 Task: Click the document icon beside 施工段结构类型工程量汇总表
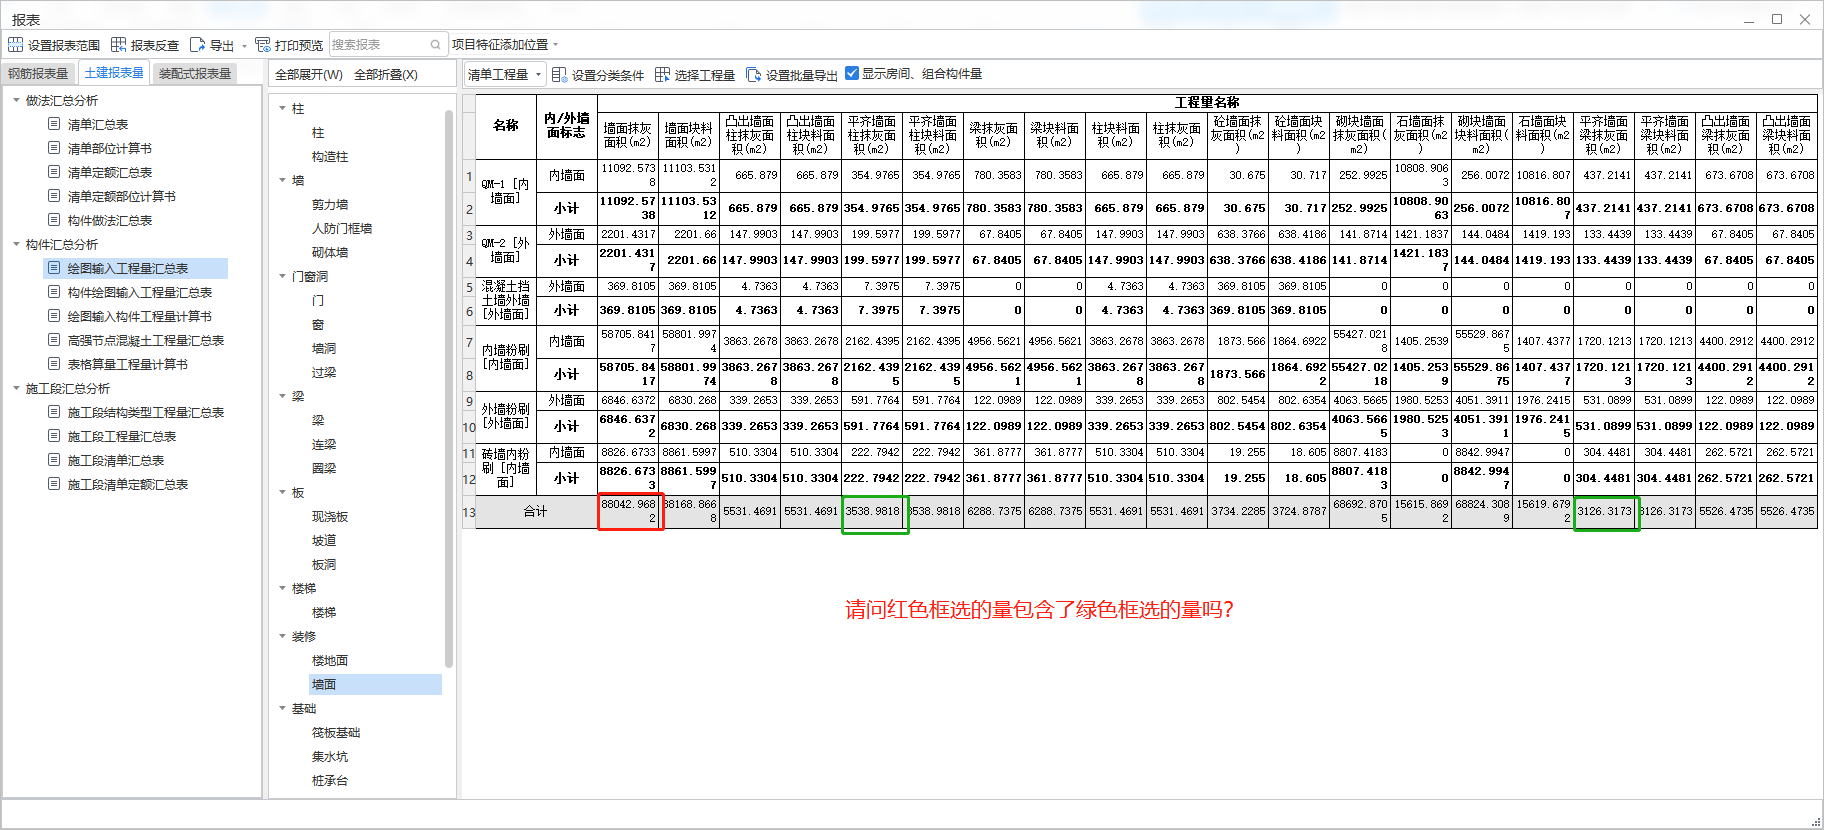coord(54,412)
